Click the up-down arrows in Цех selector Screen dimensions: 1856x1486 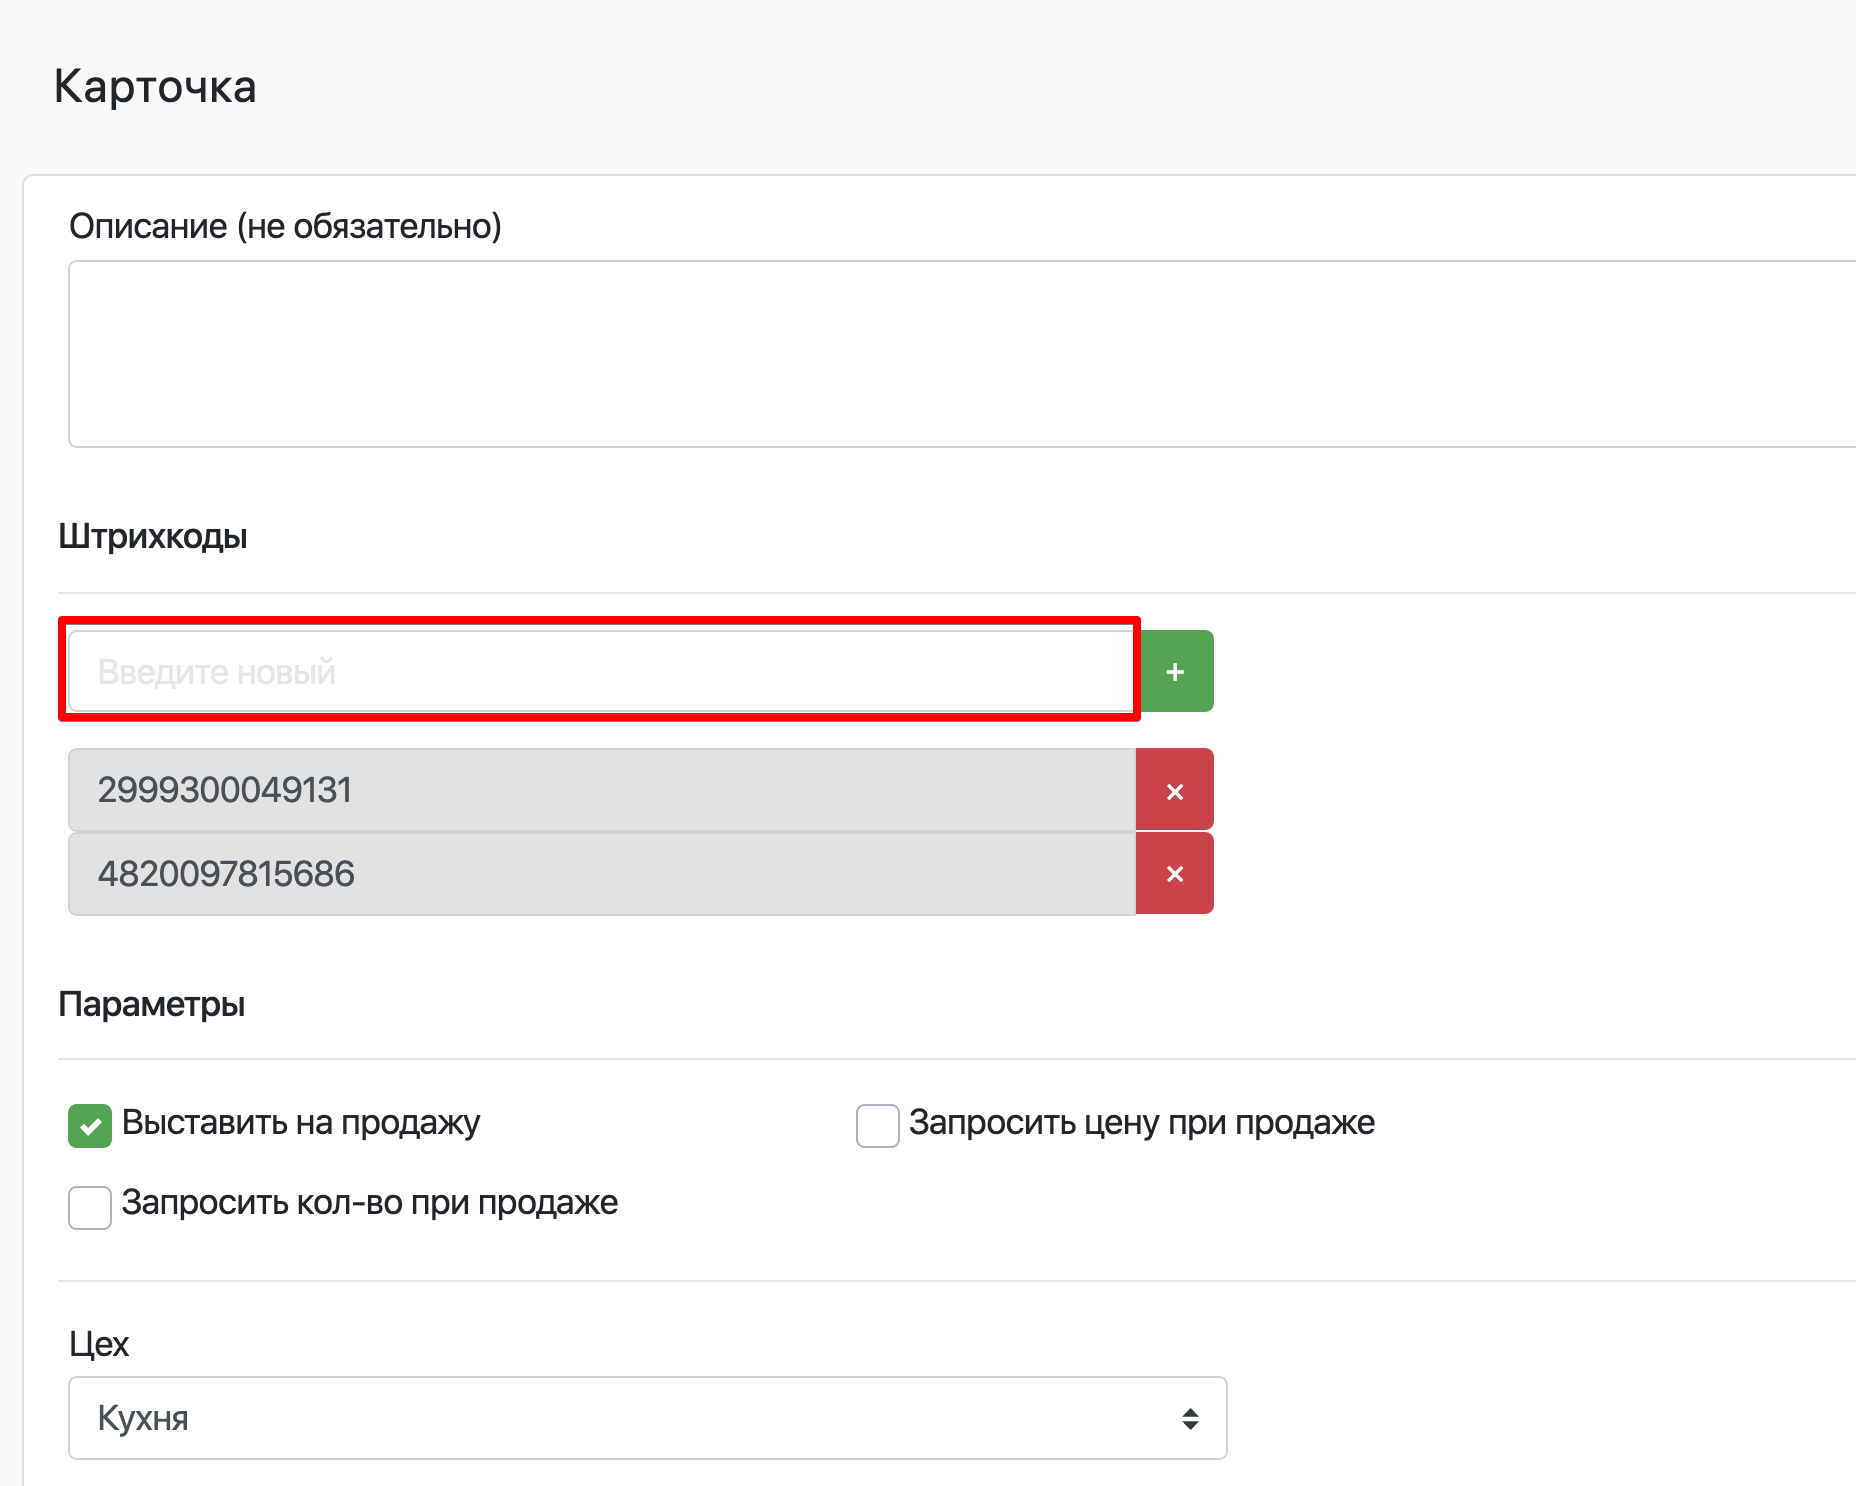pyautogui.click(x=1190, y=1418)
